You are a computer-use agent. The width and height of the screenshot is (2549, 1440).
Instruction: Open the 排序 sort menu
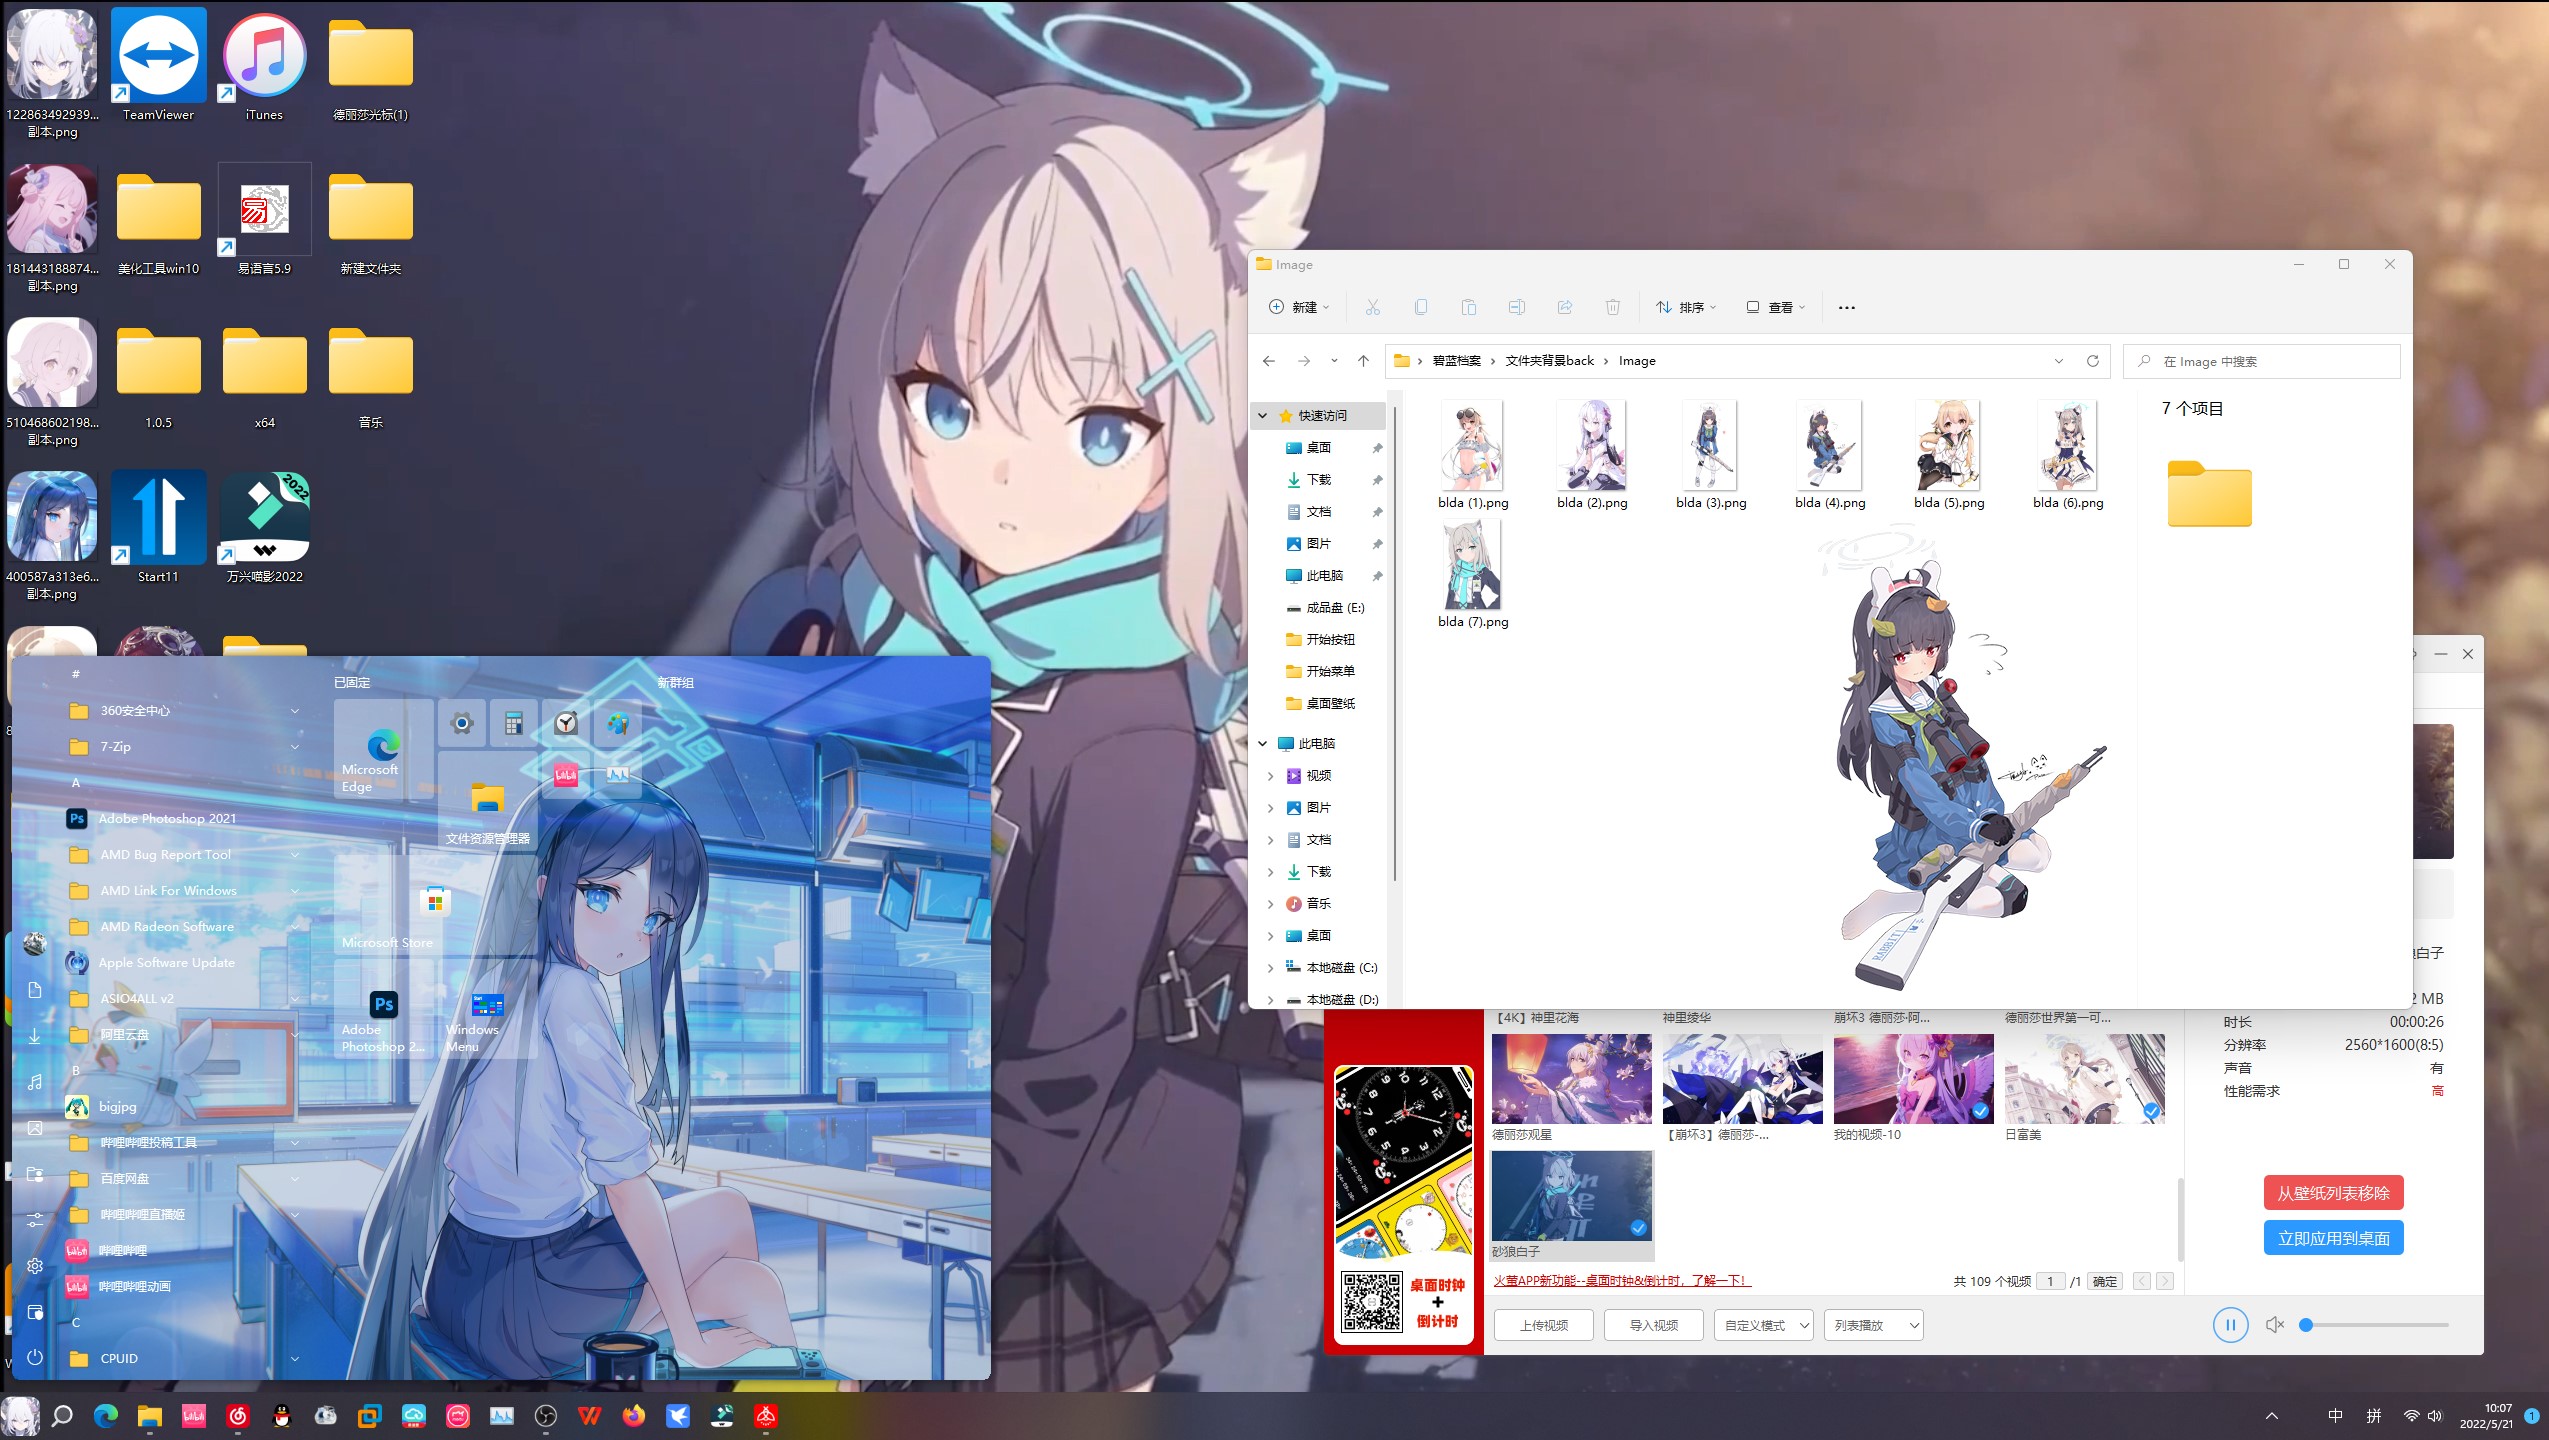coord(1686,307)
